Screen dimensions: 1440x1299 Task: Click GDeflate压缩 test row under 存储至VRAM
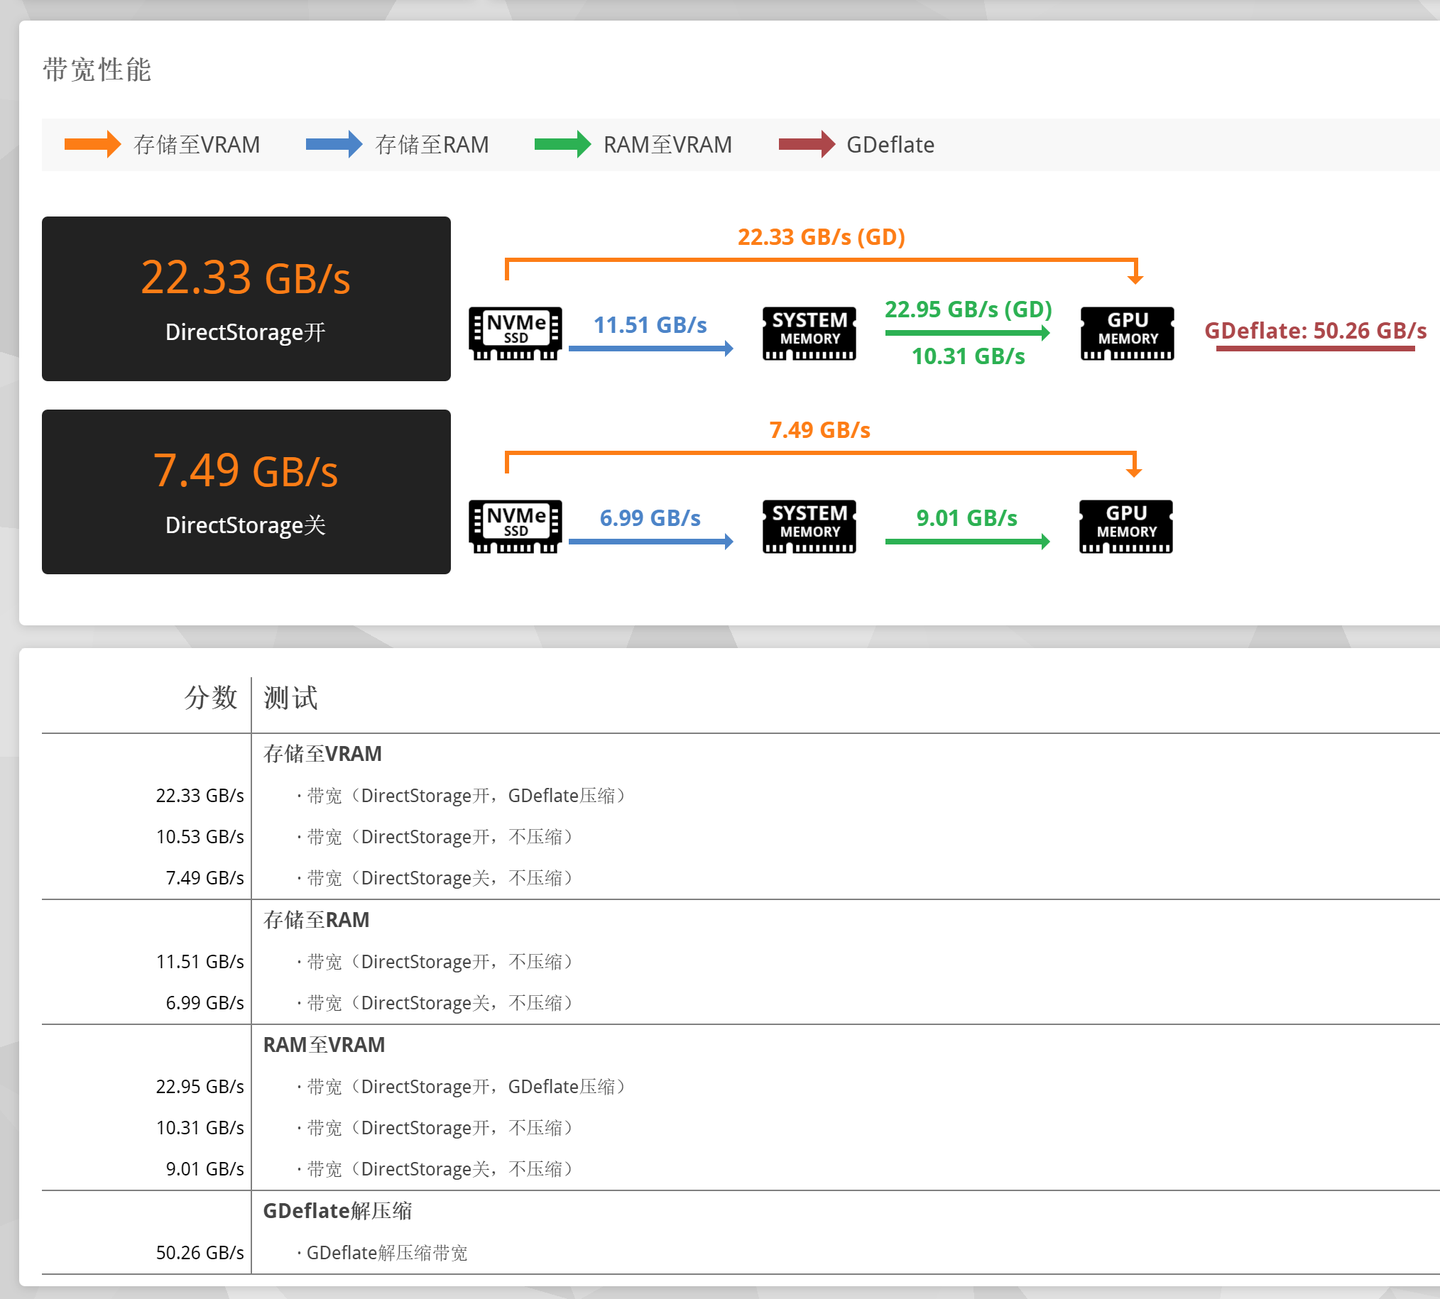point(461,796)
